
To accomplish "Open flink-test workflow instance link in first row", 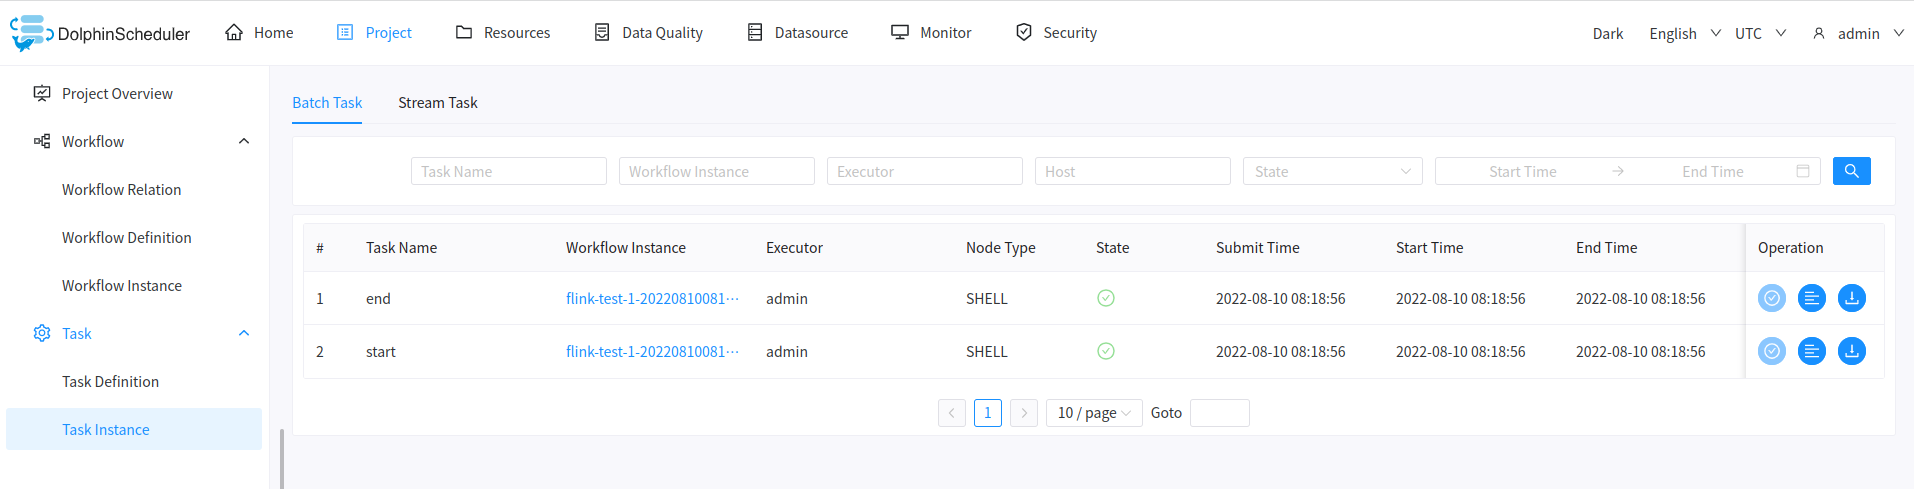I will point(651,298).
